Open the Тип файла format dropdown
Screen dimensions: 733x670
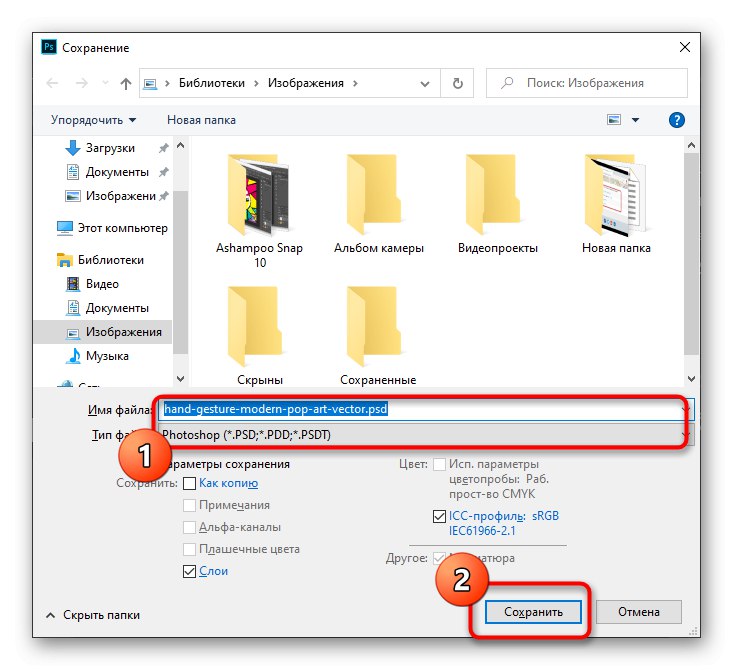coord(425,435)
